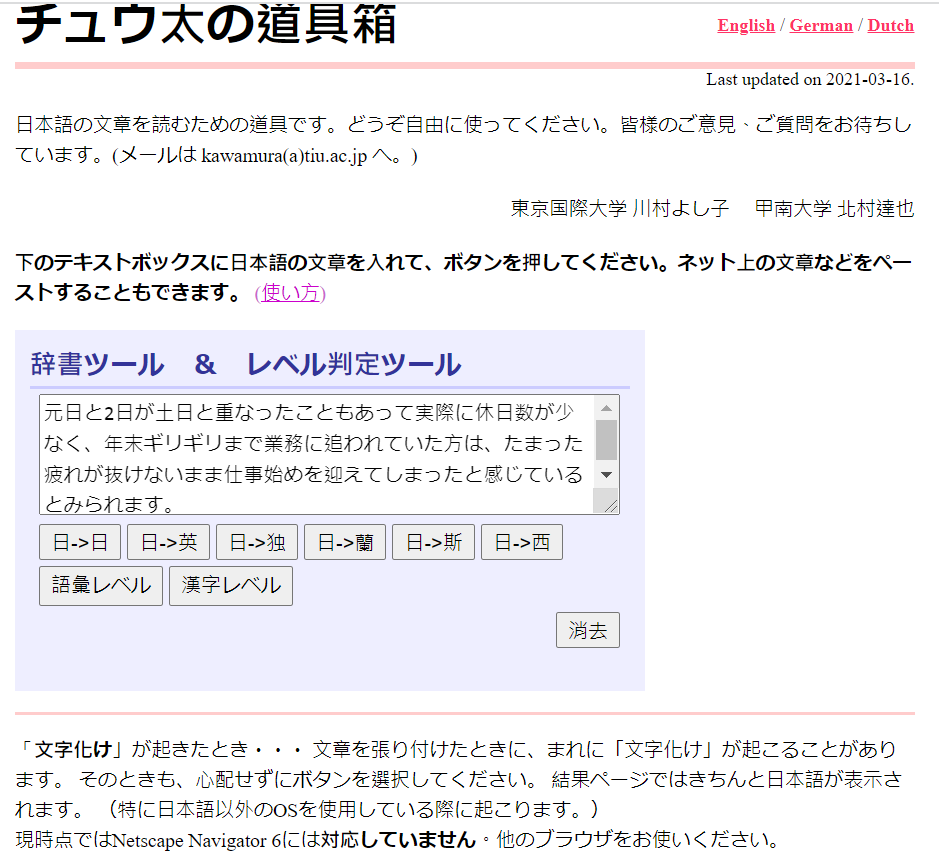
Task: Click the 日->蘭 dictionary button
Action: (345, 542)
